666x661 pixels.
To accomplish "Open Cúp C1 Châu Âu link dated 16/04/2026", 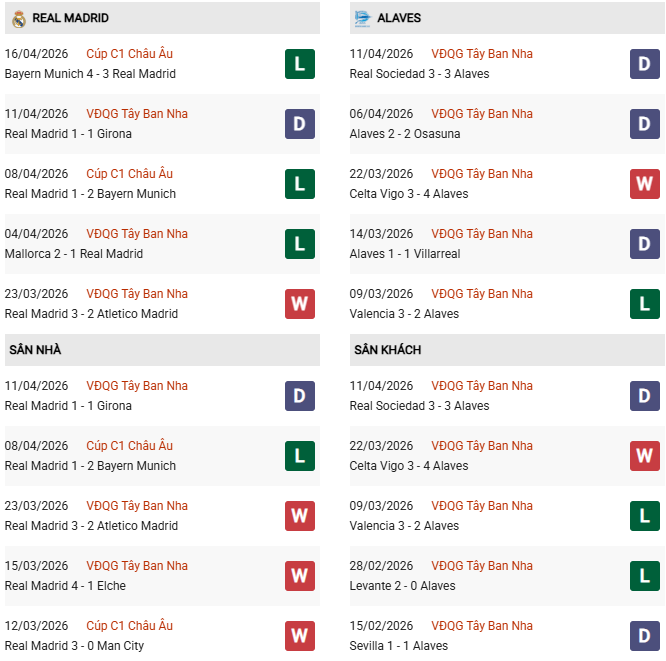I will pyautogui.click(x=129, y=54).
